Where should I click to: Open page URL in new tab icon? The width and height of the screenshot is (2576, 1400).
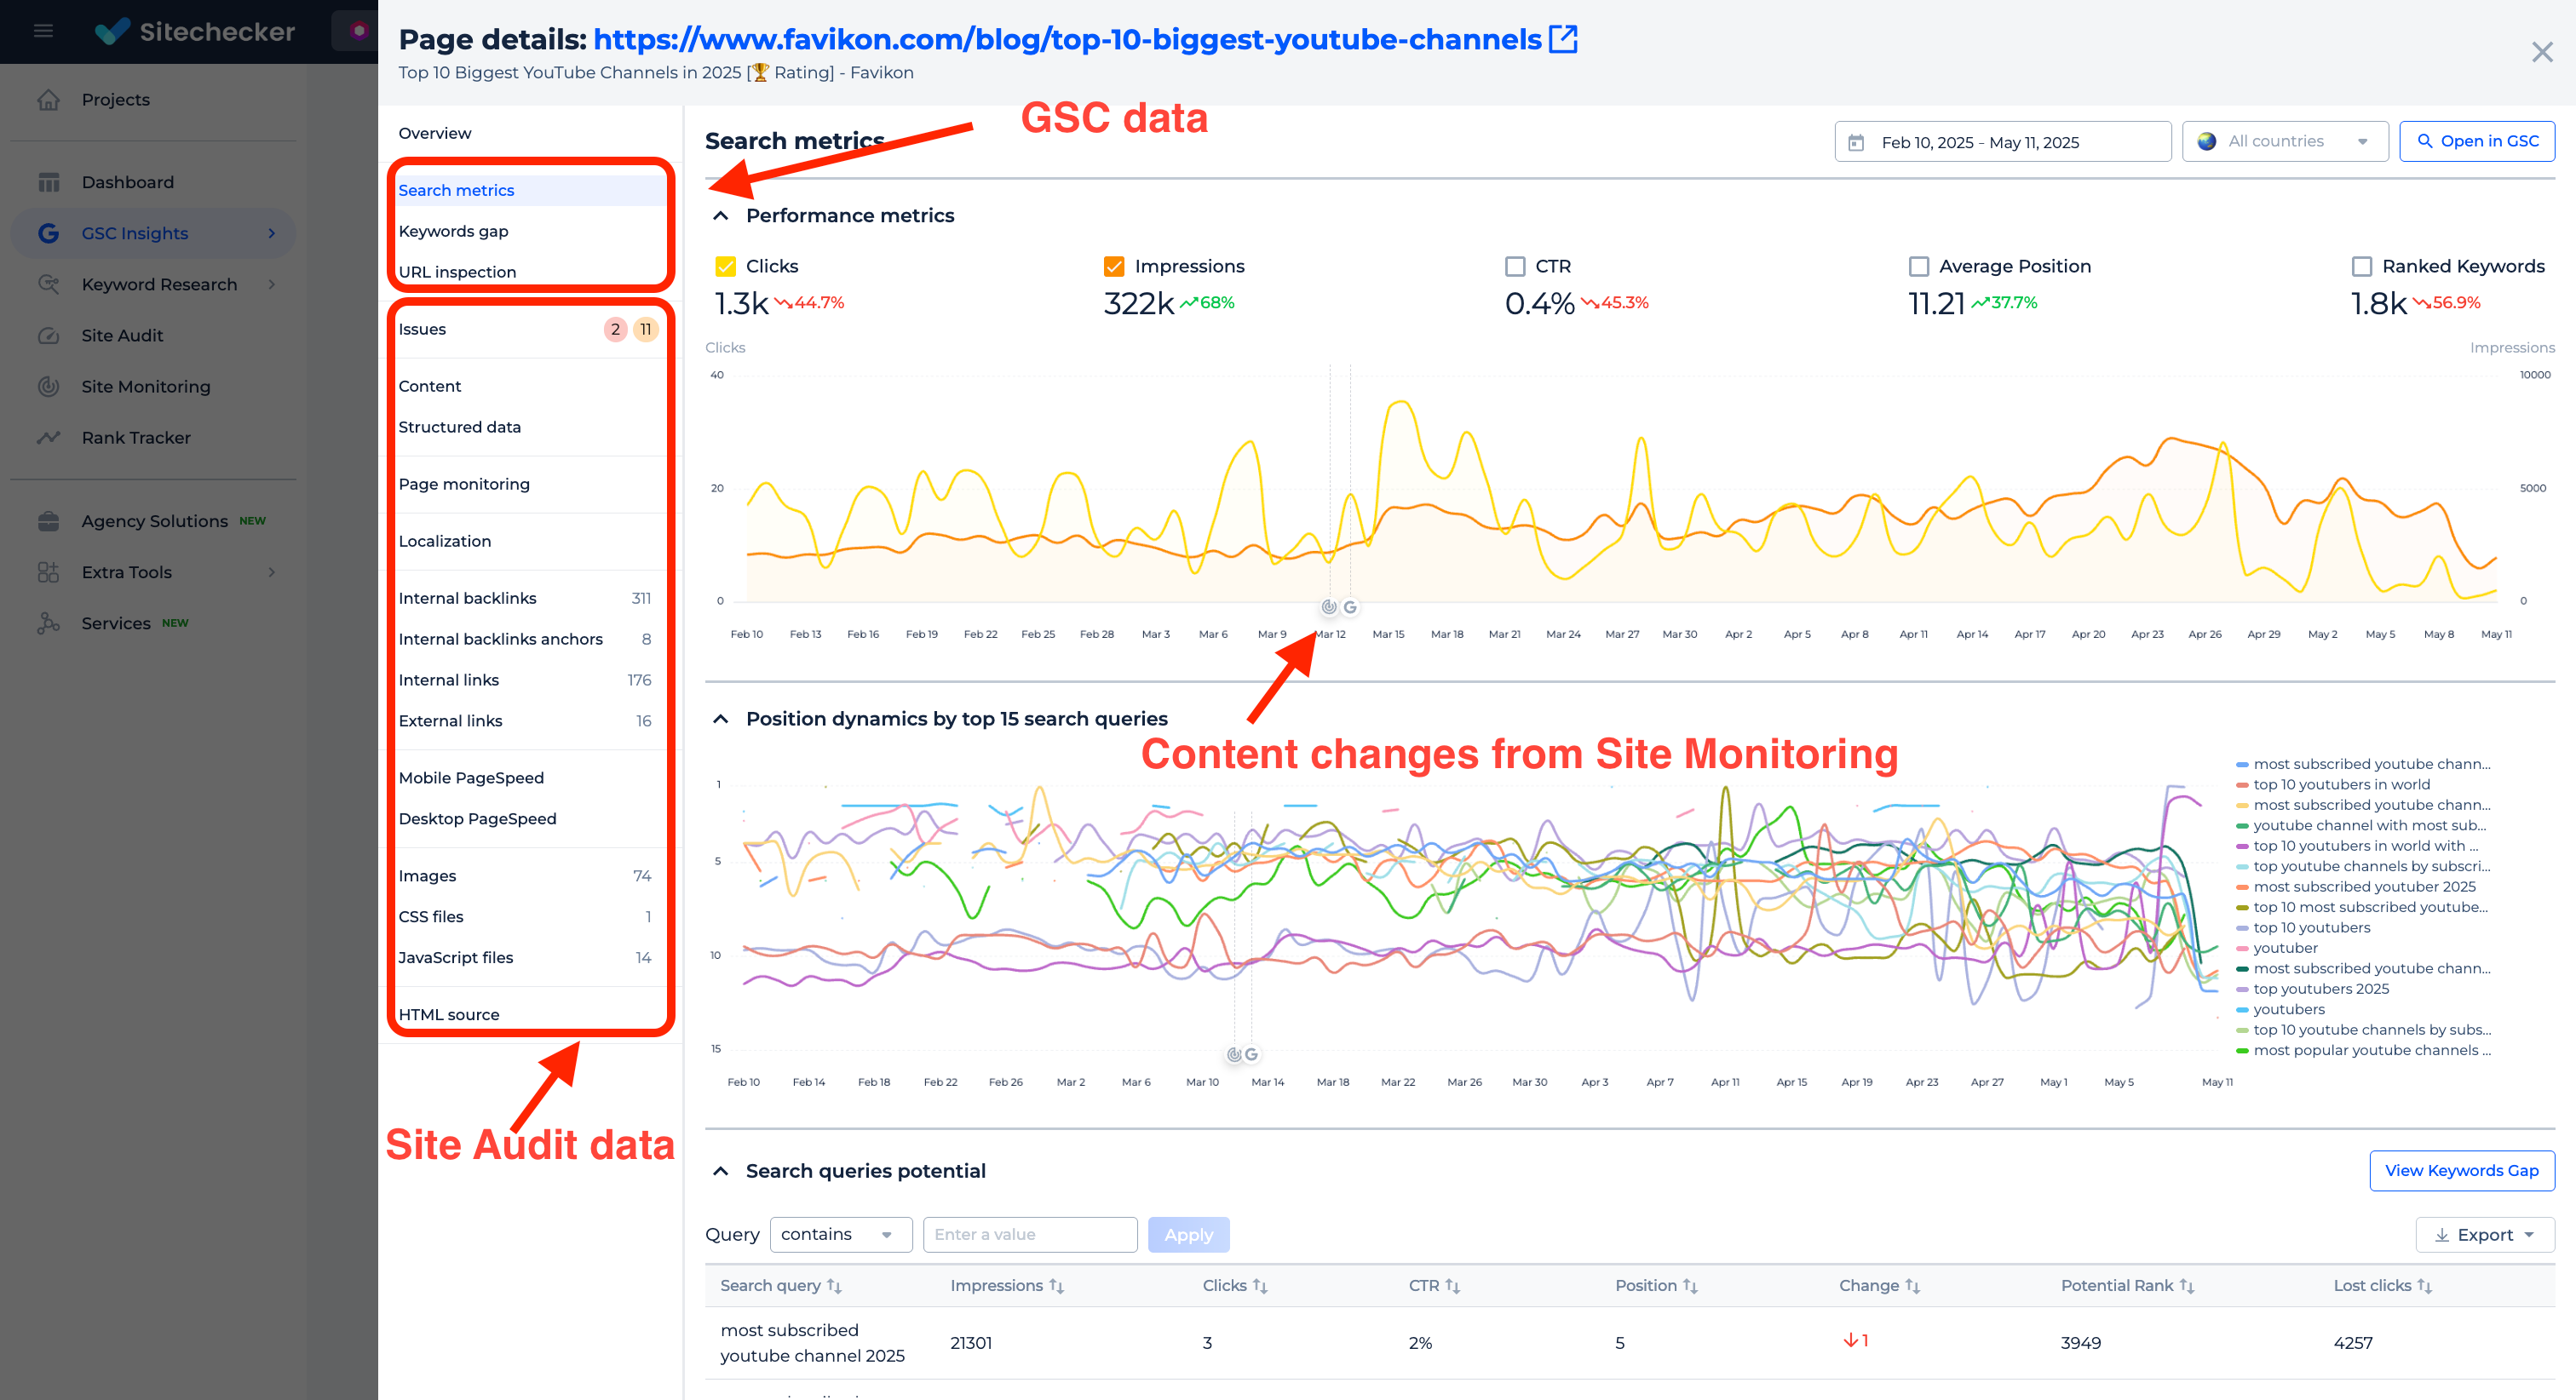pos(1563,39)
